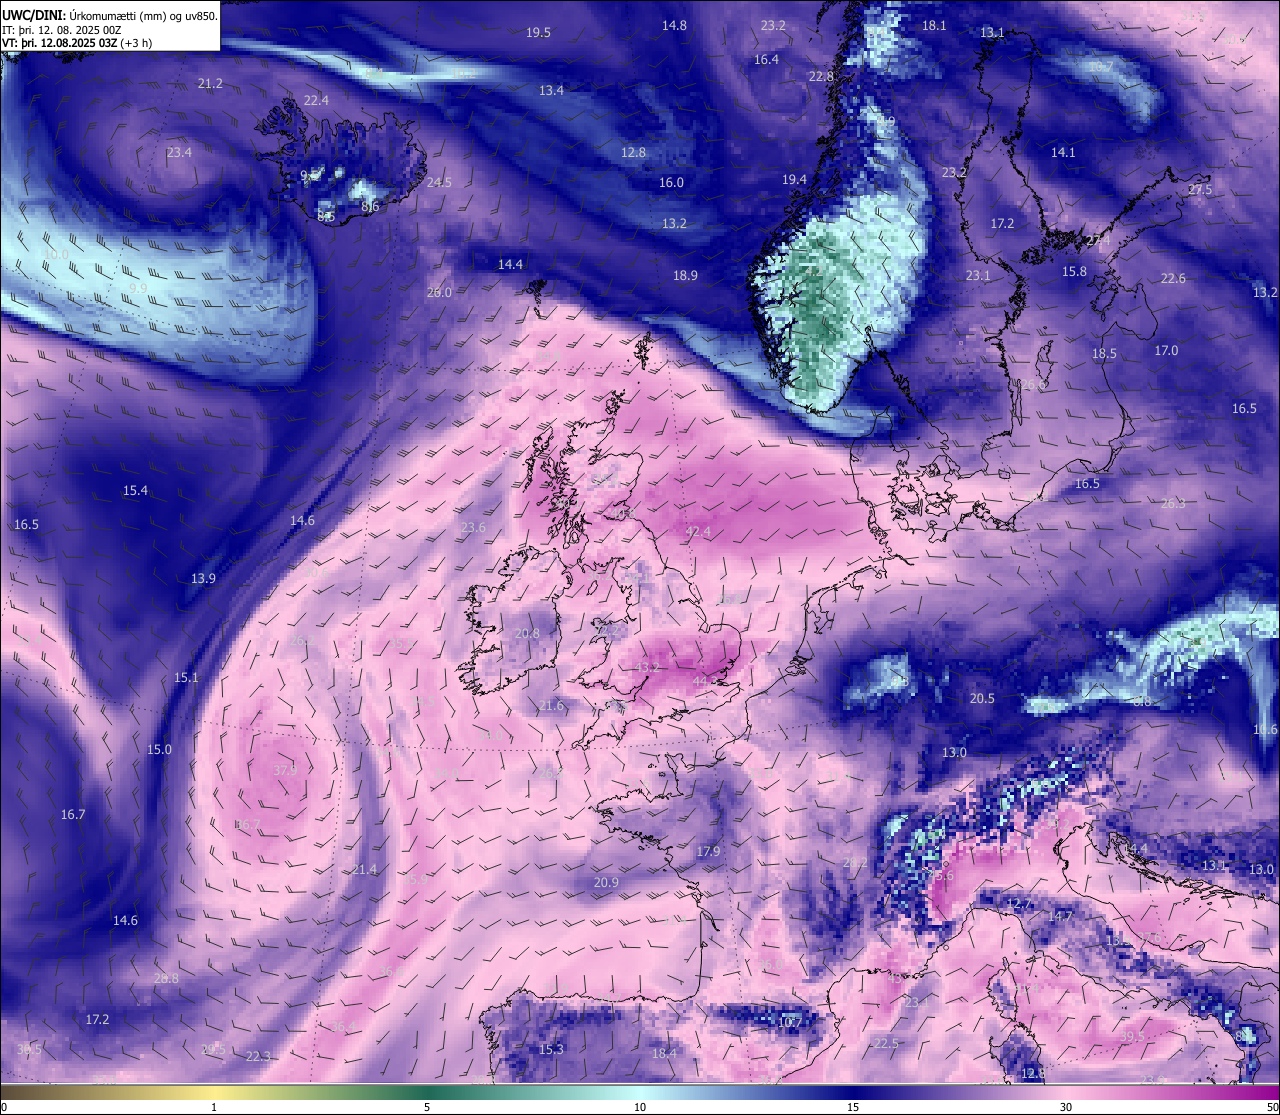The height and width of the screenshot is (1115, 1280).
Task: Click the color scale label 10
Action: tap(640, 1107)
